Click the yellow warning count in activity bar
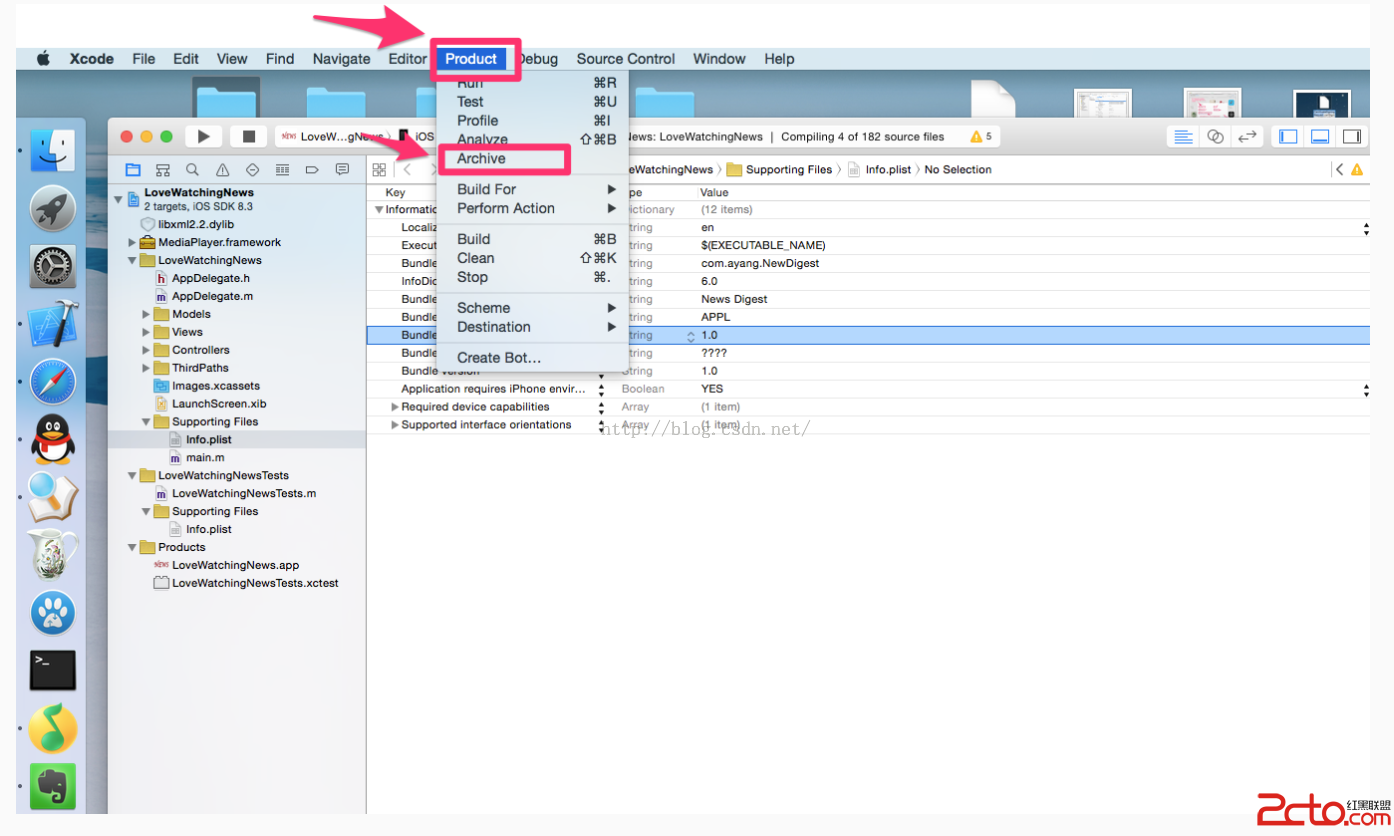The image size is (1394, 836). (x=981, y=137)
